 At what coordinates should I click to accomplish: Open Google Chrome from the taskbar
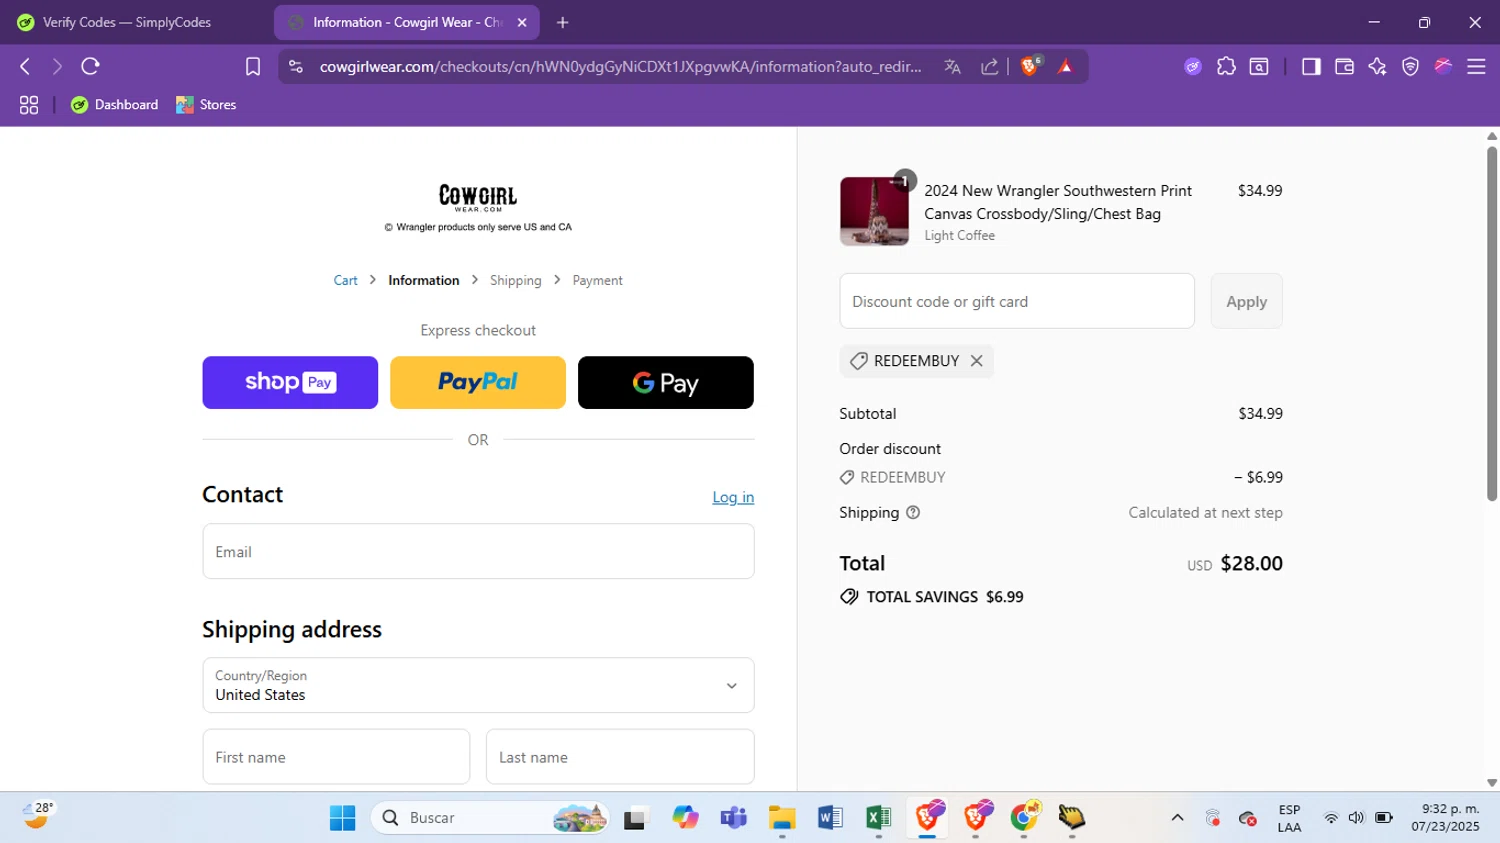pyautogui.click(x=1024, y=818)
